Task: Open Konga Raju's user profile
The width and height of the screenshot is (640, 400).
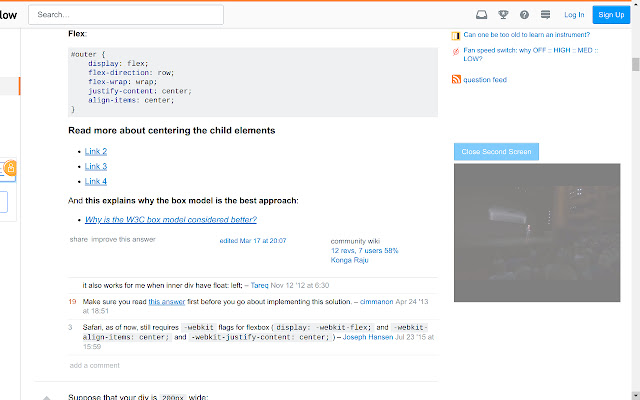Action: (349, 260)
